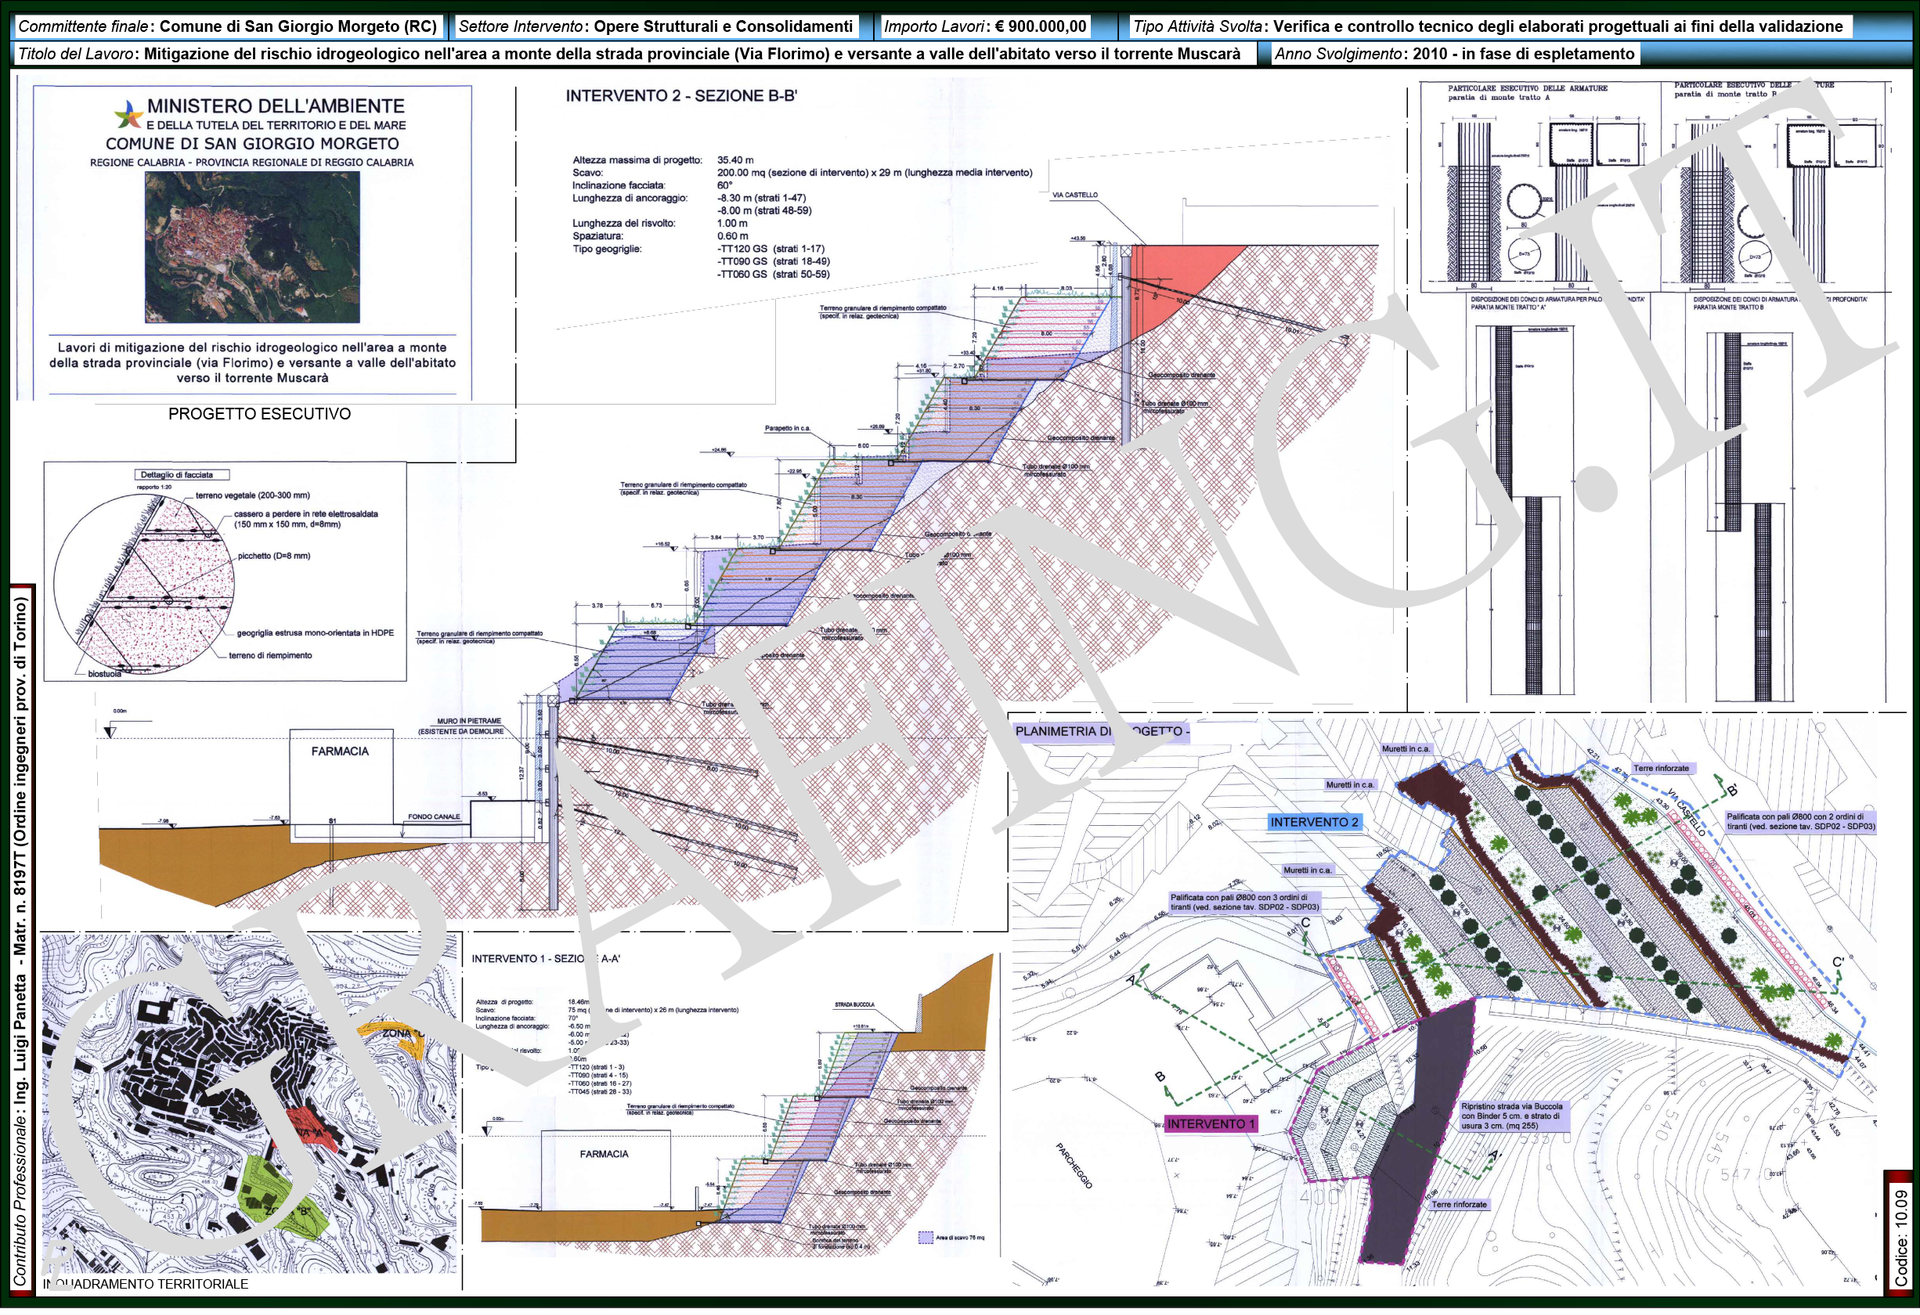The width and height of the screenshot is (1920, 1315).
Task: Click the Settore Intervento header field
Action: coord(655,27)
